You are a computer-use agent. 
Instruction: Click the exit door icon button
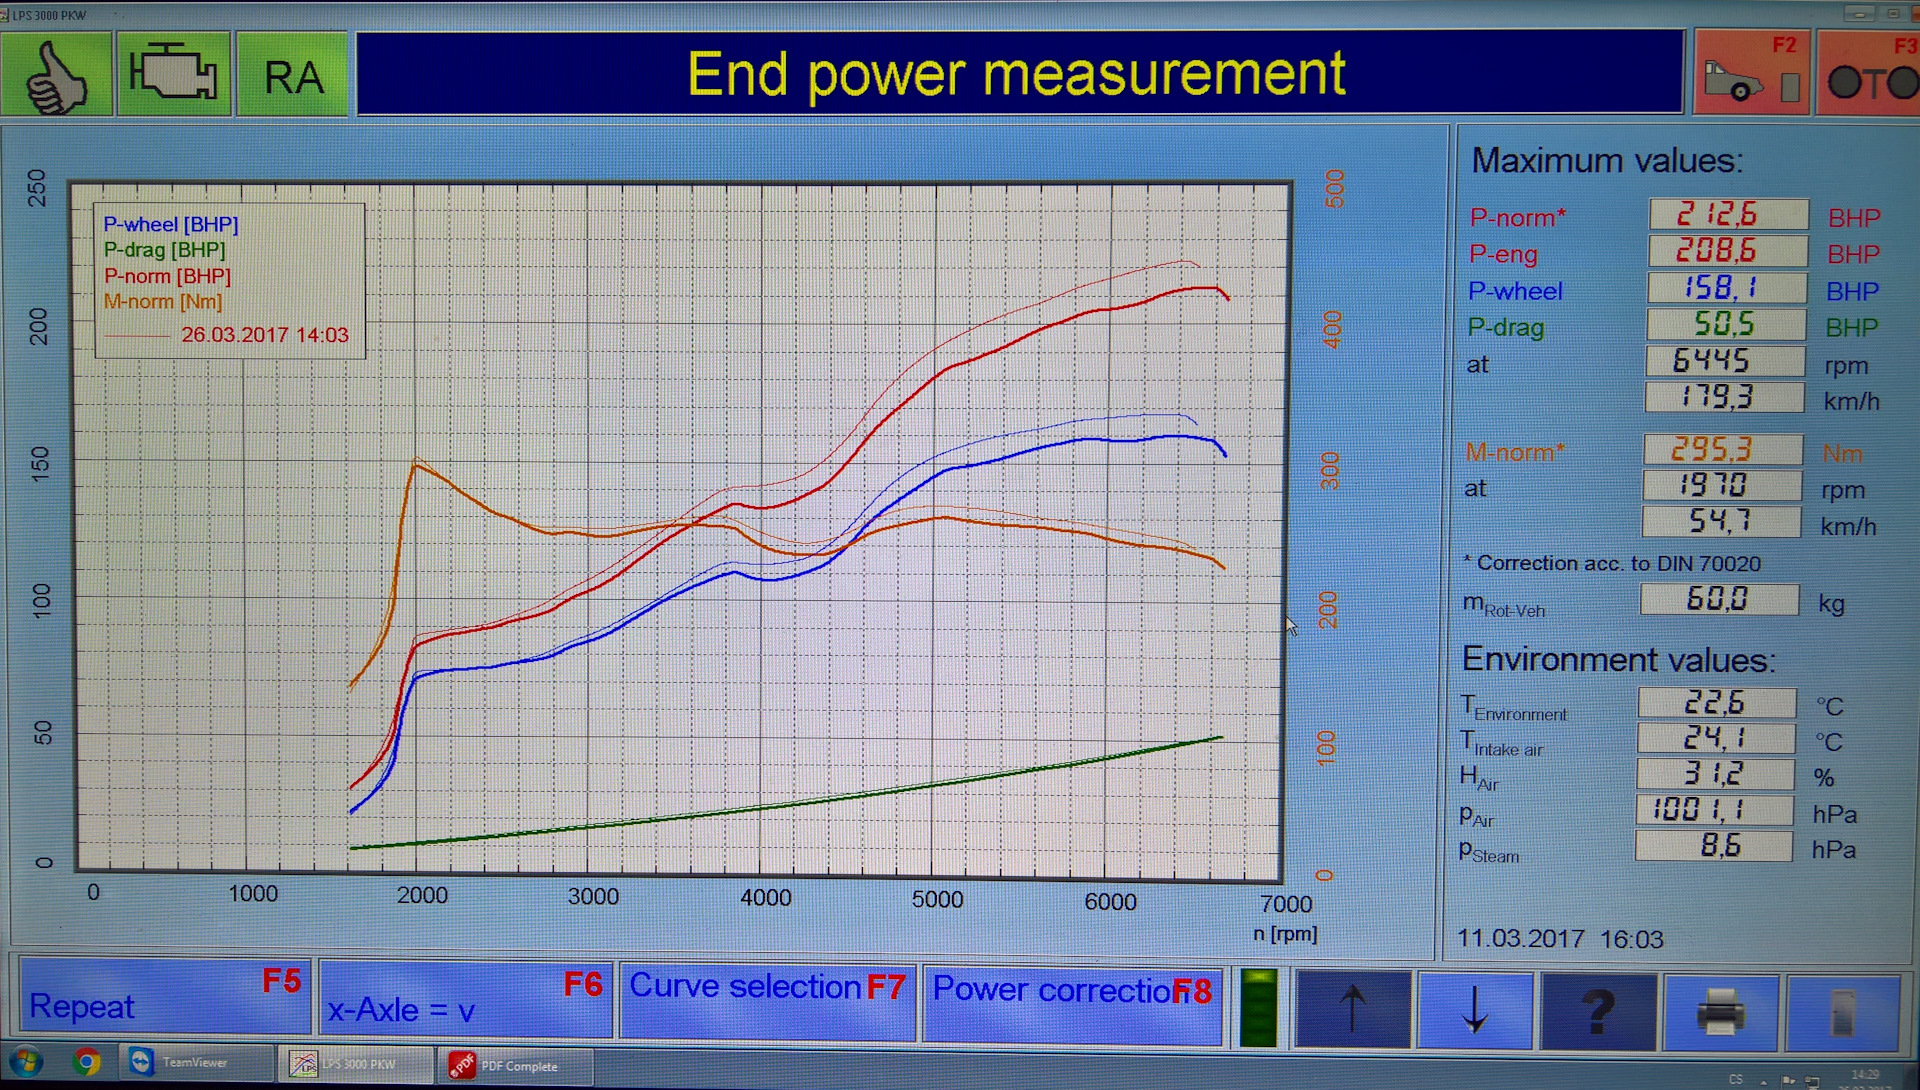click(1843, 1011)
